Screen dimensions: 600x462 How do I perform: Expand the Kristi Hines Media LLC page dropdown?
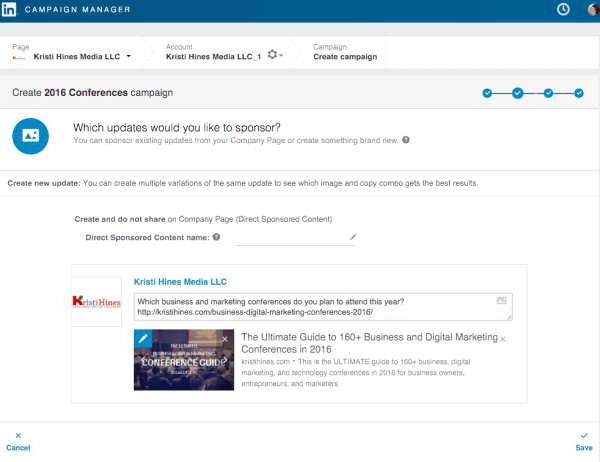point(129,56)
